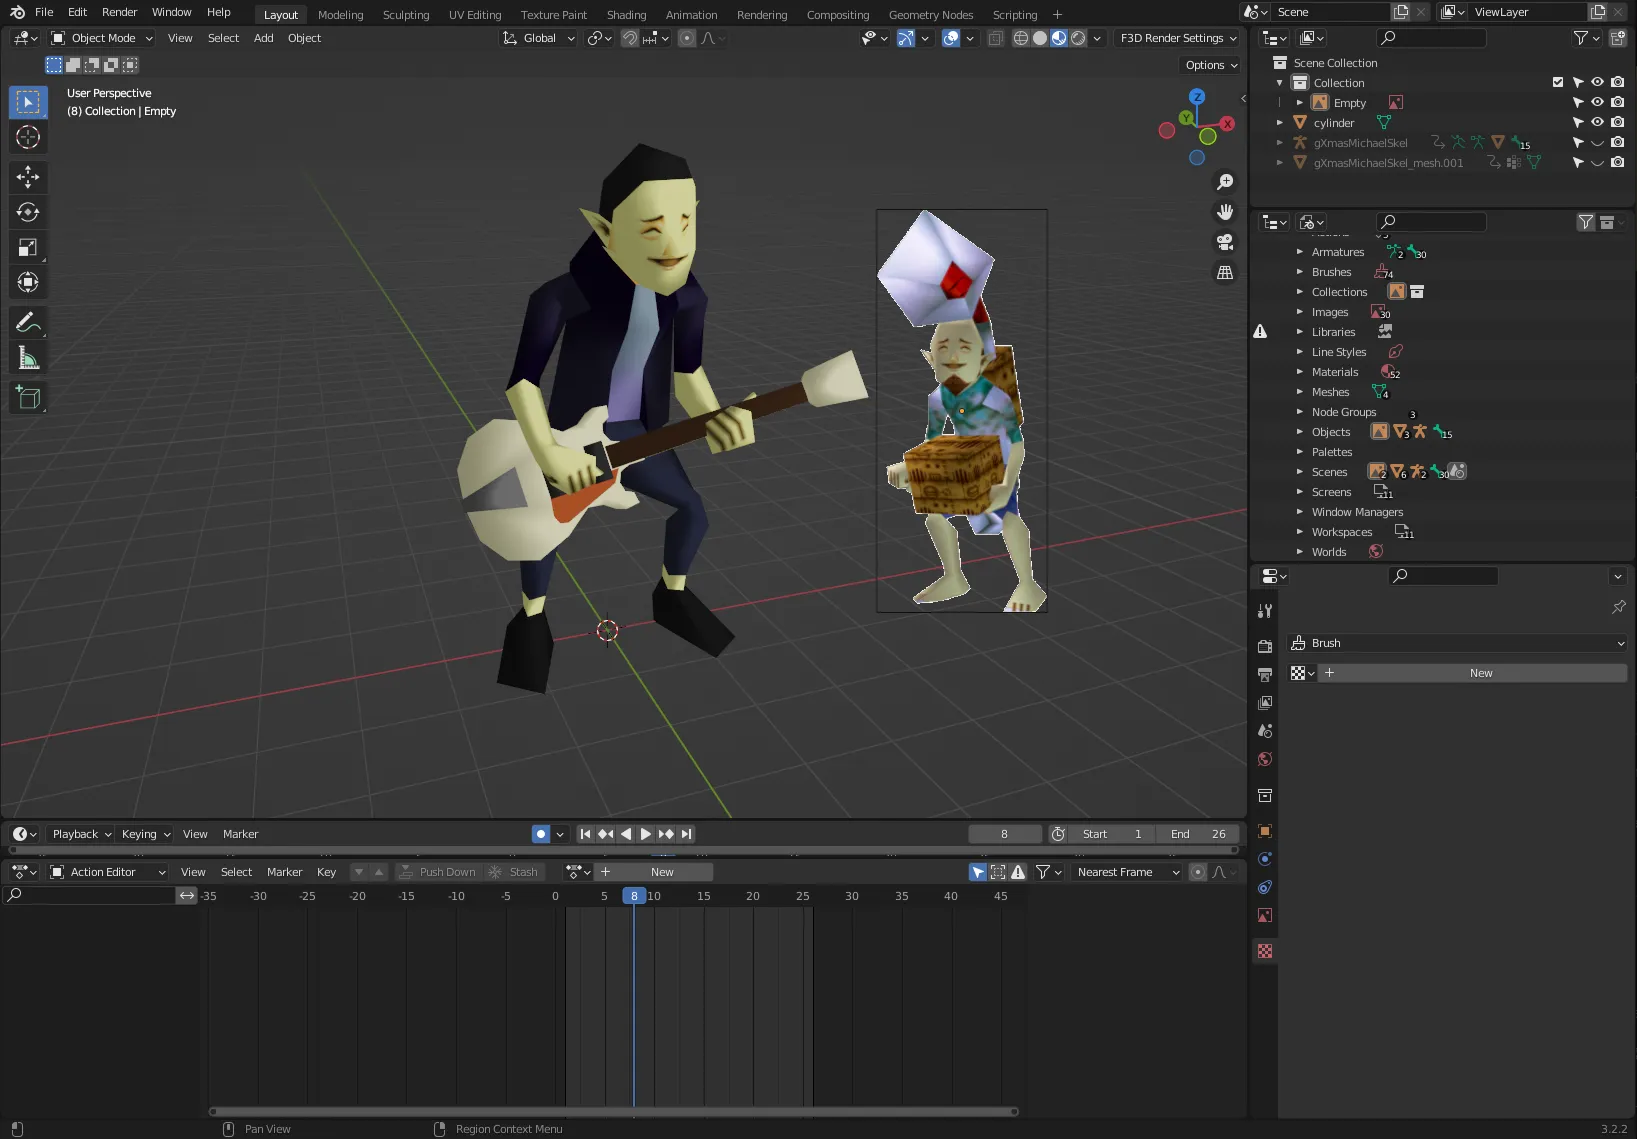Open the Object Mode dropdown
The width and height of the screenshot is (1637, 1139).
[102, 38]
